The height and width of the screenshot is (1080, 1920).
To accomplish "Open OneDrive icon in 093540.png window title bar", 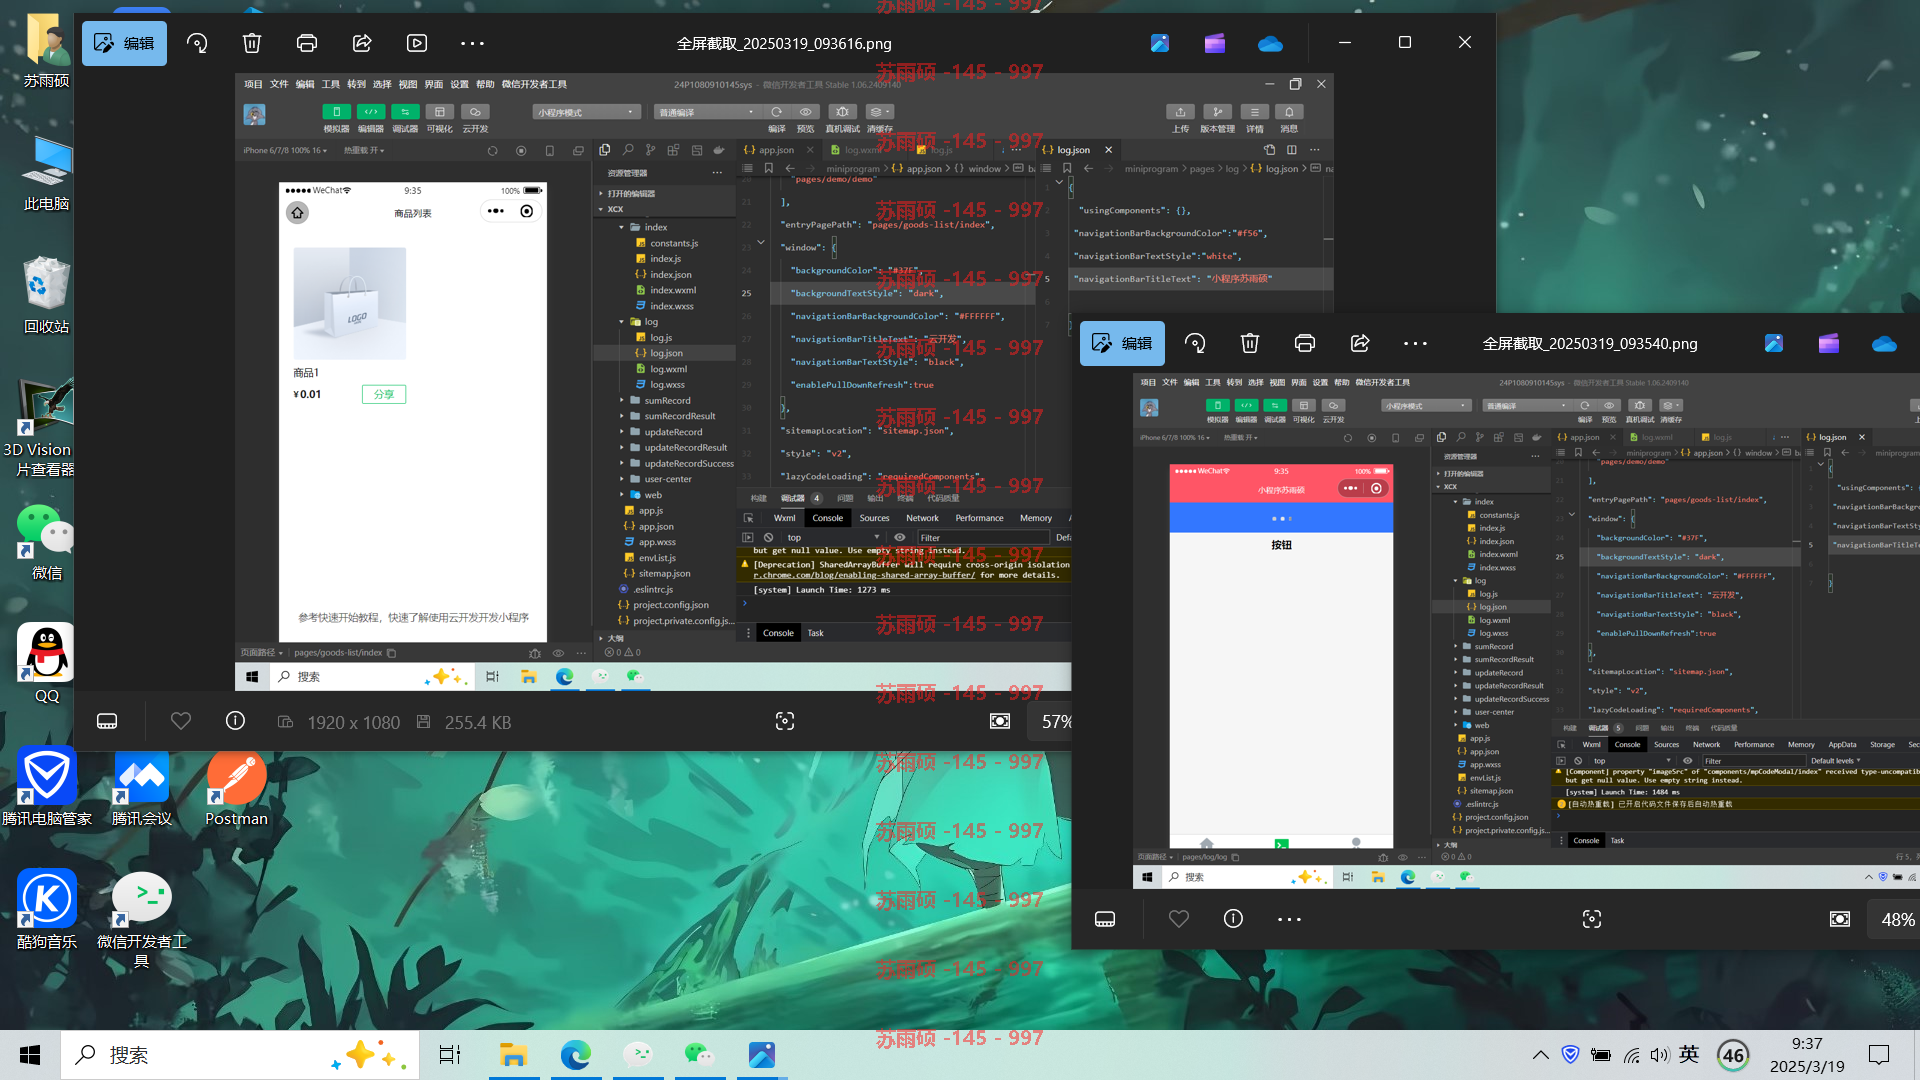I will click(x=1884, y=343).
